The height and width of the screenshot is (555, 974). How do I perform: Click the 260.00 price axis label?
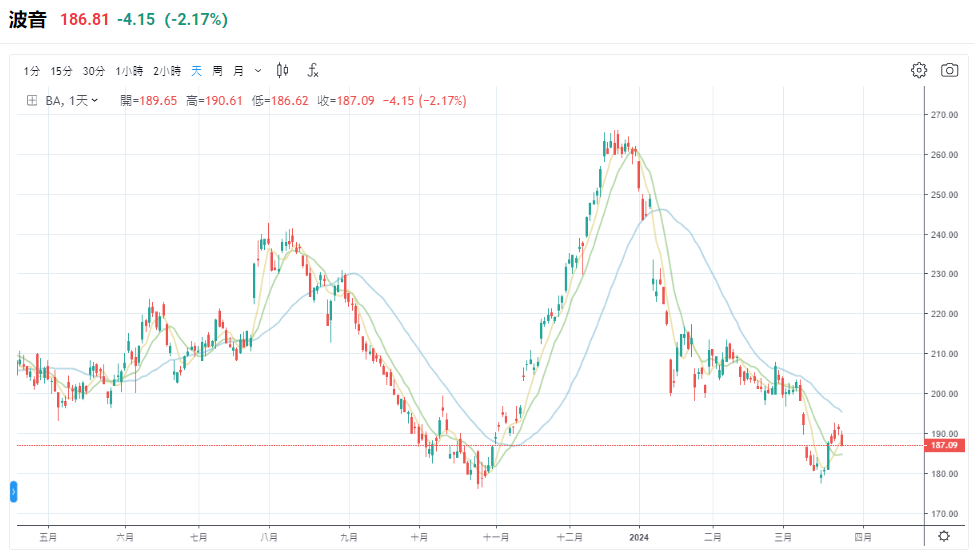(x=944, y=155)
